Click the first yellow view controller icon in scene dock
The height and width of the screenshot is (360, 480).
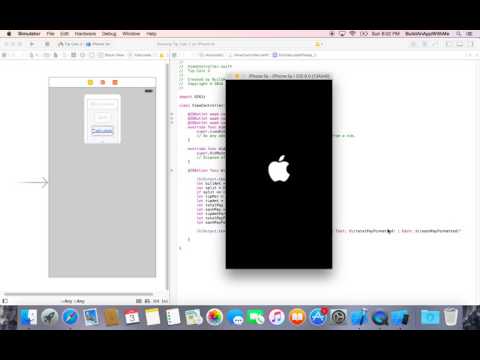tap(90, 82)
